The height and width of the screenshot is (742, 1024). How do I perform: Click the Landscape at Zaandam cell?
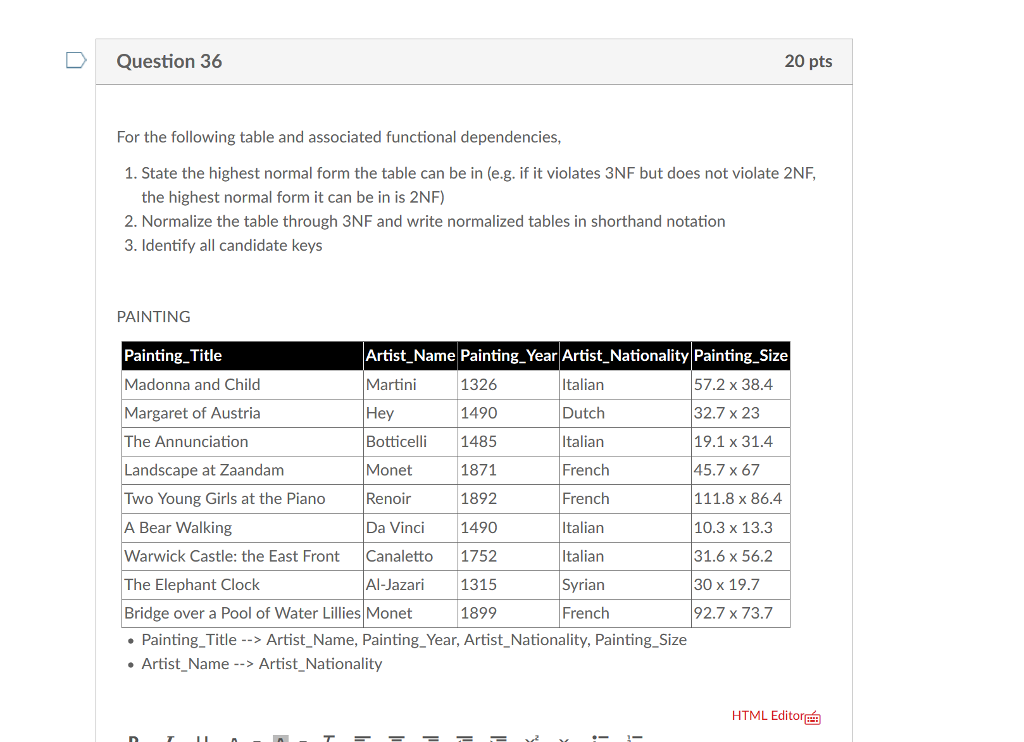242,470
